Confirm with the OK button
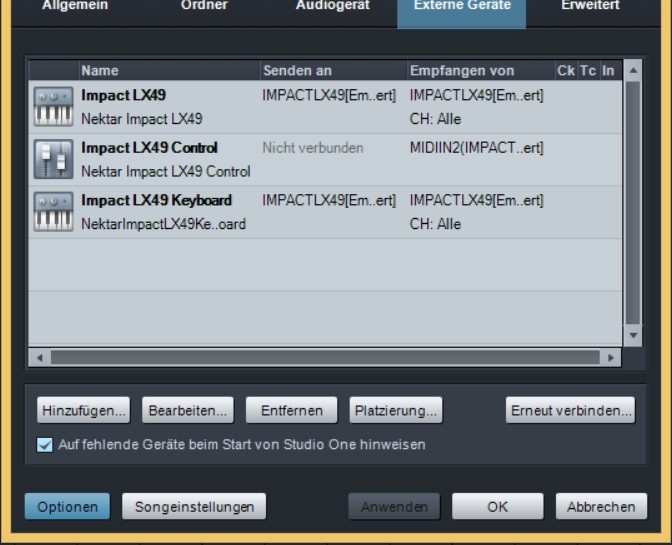This screenshot has width=672, height=545. pyautogui.click(x=498, y=506)
